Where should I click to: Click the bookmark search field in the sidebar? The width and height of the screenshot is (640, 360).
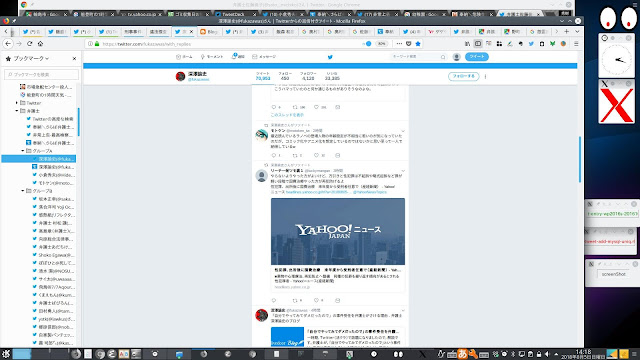pos(41,74)
